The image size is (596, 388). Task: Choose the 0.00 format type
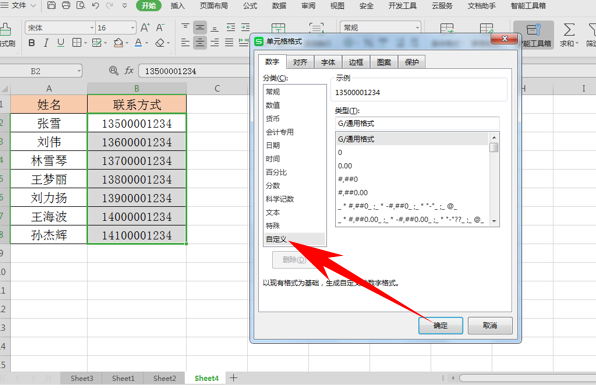click(412, 166)
